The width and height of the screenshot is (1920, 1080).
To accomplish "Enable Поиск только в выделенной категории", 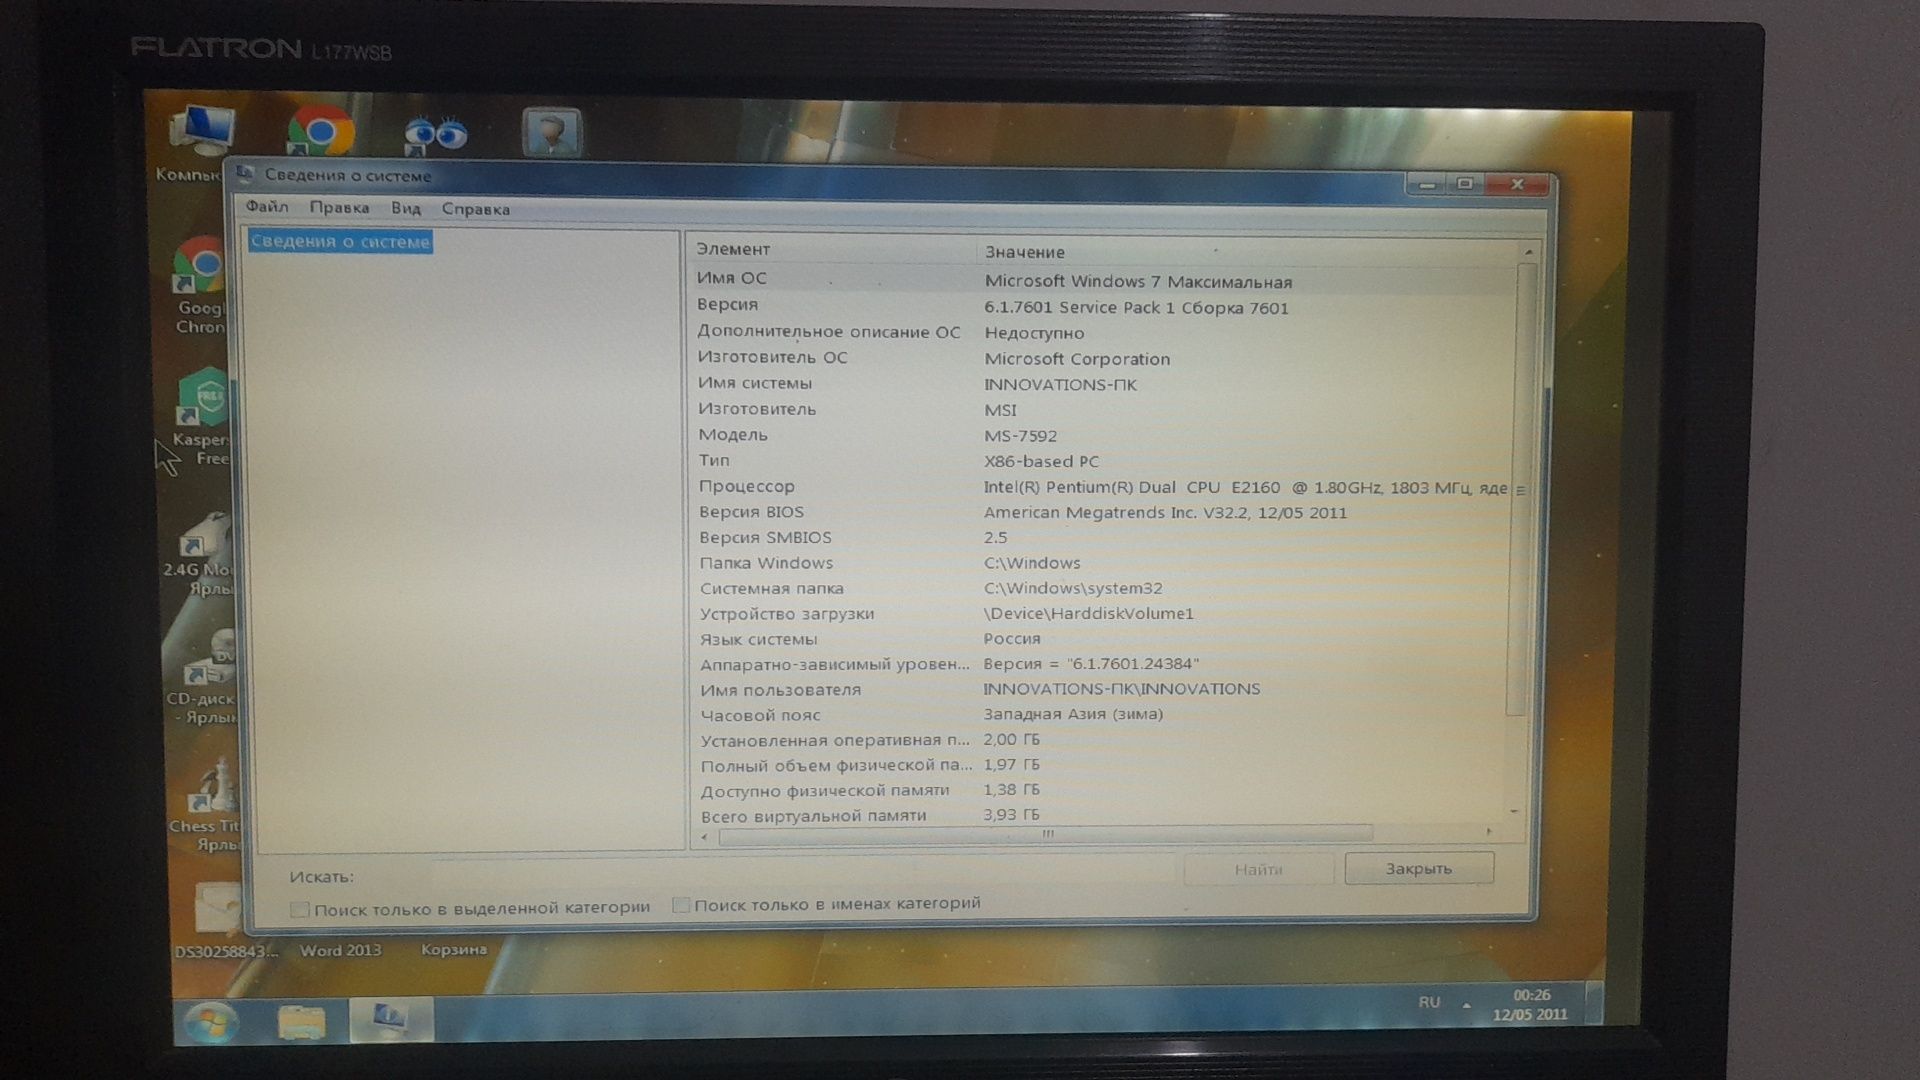I will pos(299,909).
